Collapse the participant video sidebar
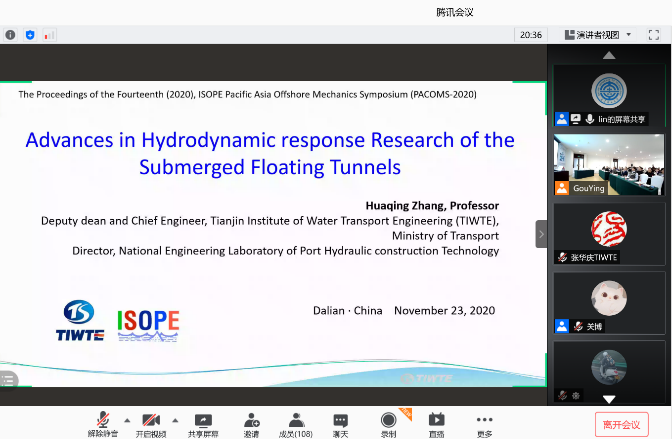The image size is (672, 439). [x=541, y=234]
